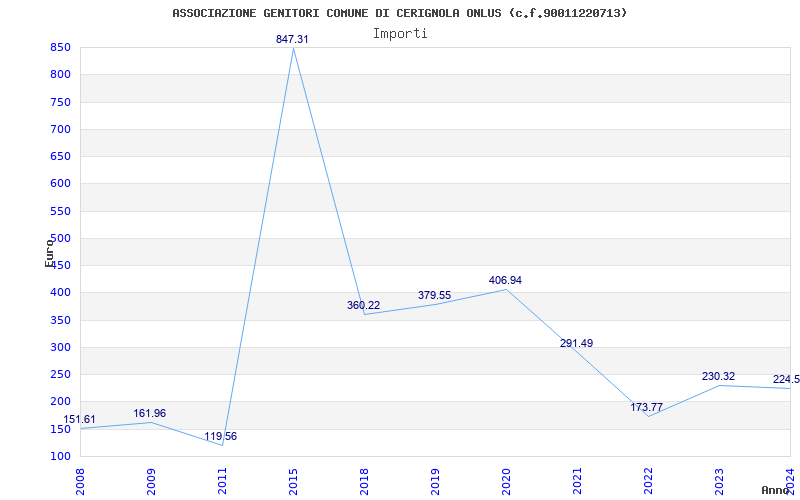Image resolution: width=800 pixels, height=500 pixels.
Task: Click the 550 y-axis tick label
Action: 60,211
